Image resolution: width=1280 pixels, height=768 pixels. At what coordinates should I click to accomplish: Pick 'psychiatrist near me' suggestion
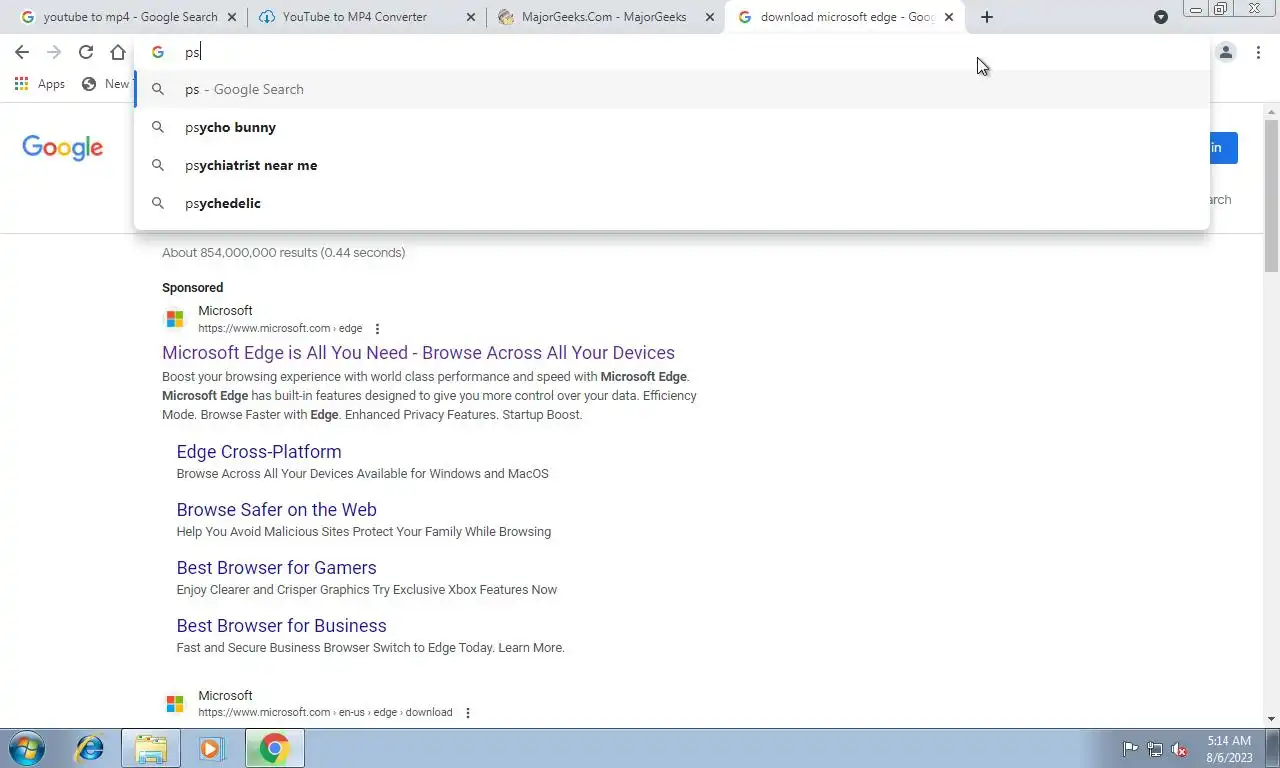click(671, 165)
